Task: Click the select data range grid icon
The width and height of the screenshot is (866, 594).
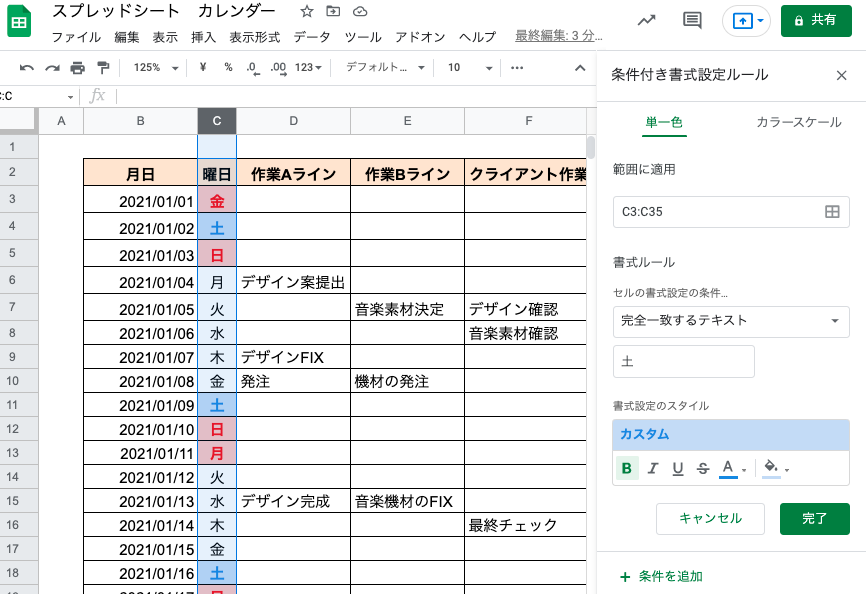Action: 831,212
